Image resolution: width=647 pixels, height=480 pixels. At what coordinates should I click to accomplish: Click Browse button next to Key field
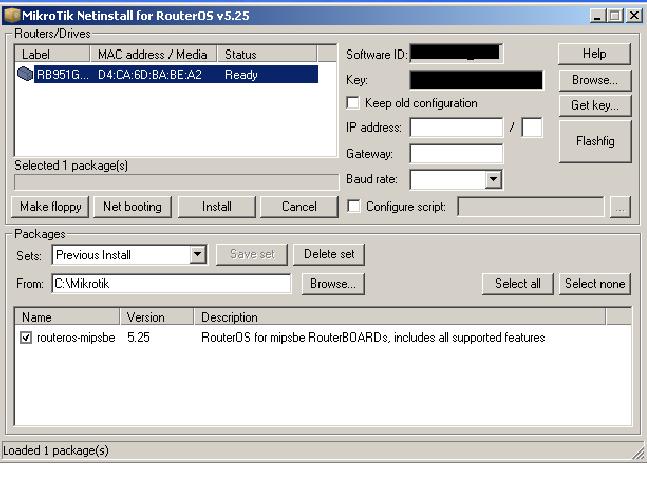coord(595,80)
